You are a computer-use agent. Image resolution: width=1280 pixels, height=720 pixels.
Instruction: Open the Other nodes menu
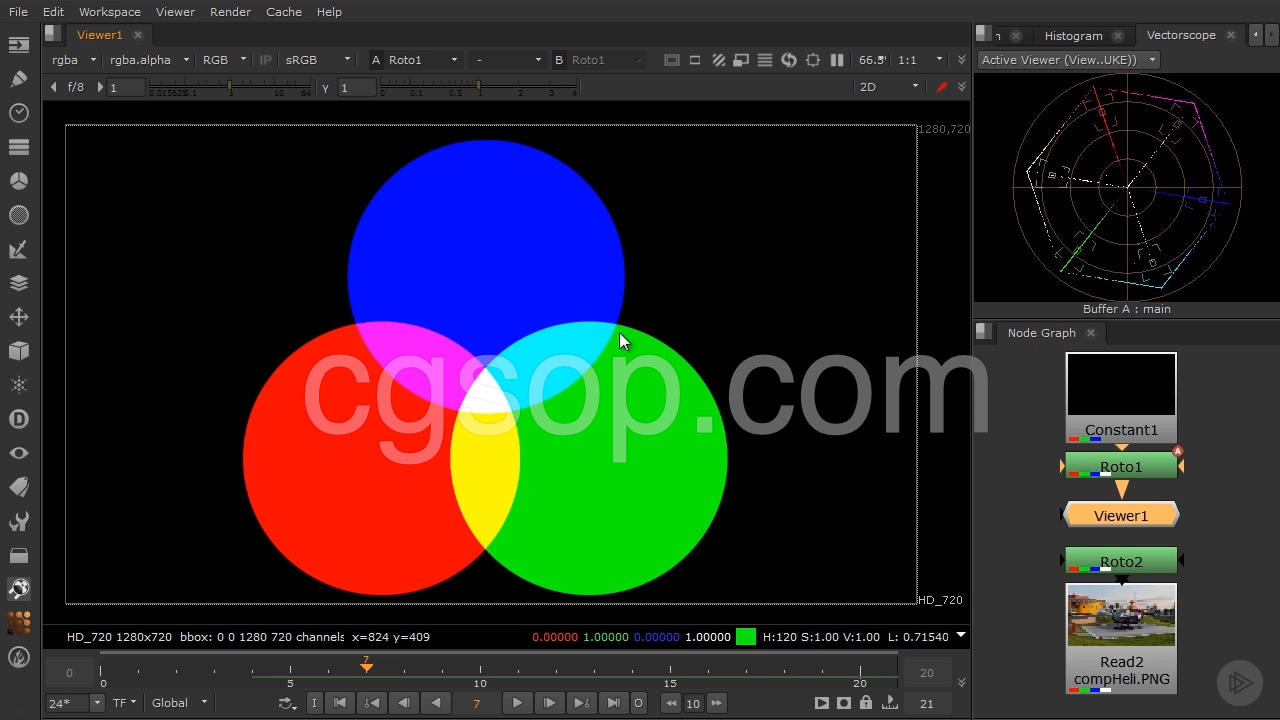pos(19,555)
